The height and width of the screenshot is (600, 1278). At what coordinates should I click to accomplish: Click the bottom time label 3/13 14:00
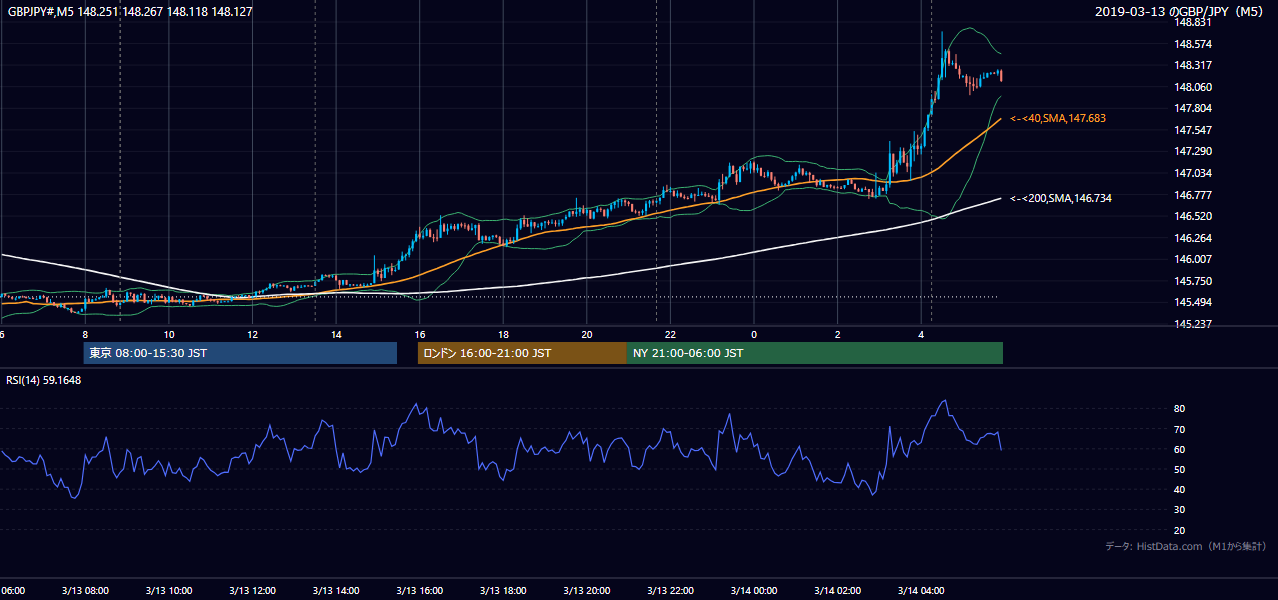(336, 591)
